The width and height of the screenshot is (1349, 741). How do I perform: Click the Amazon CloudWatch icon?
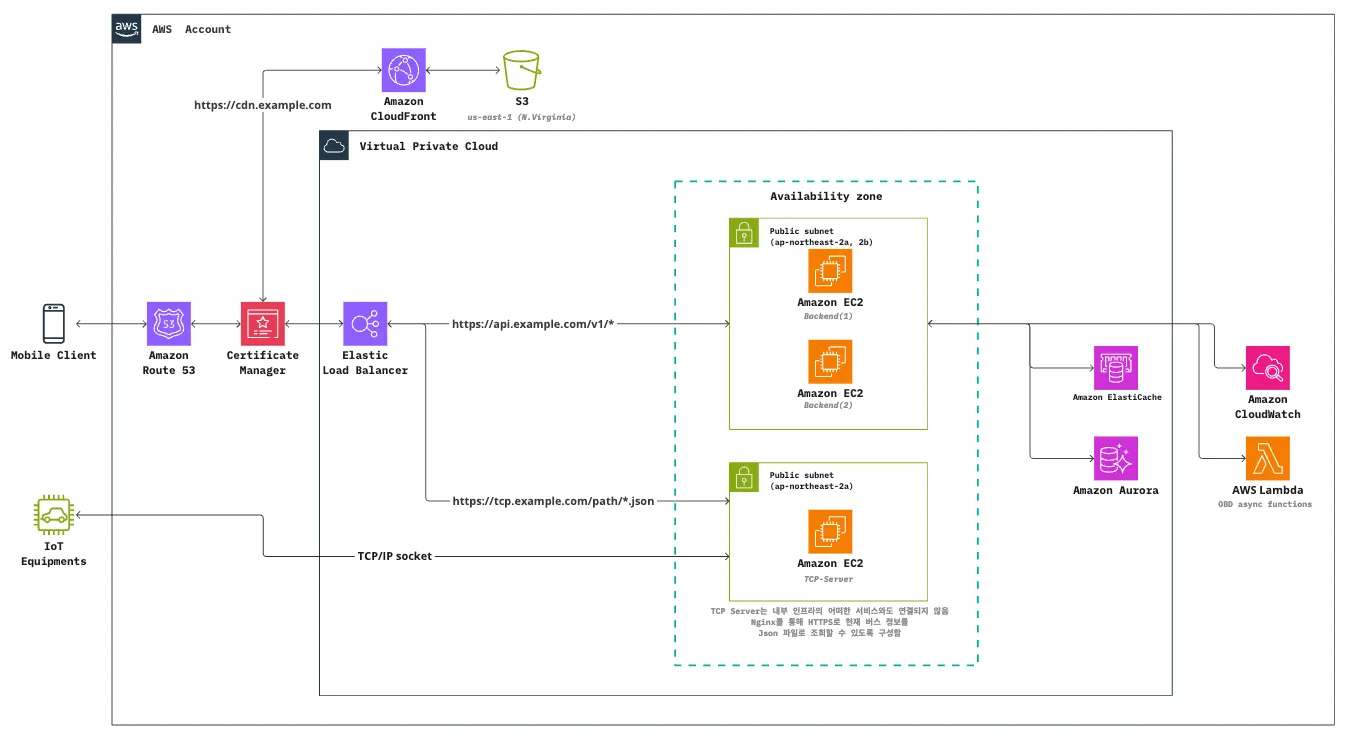point(1267,368)
